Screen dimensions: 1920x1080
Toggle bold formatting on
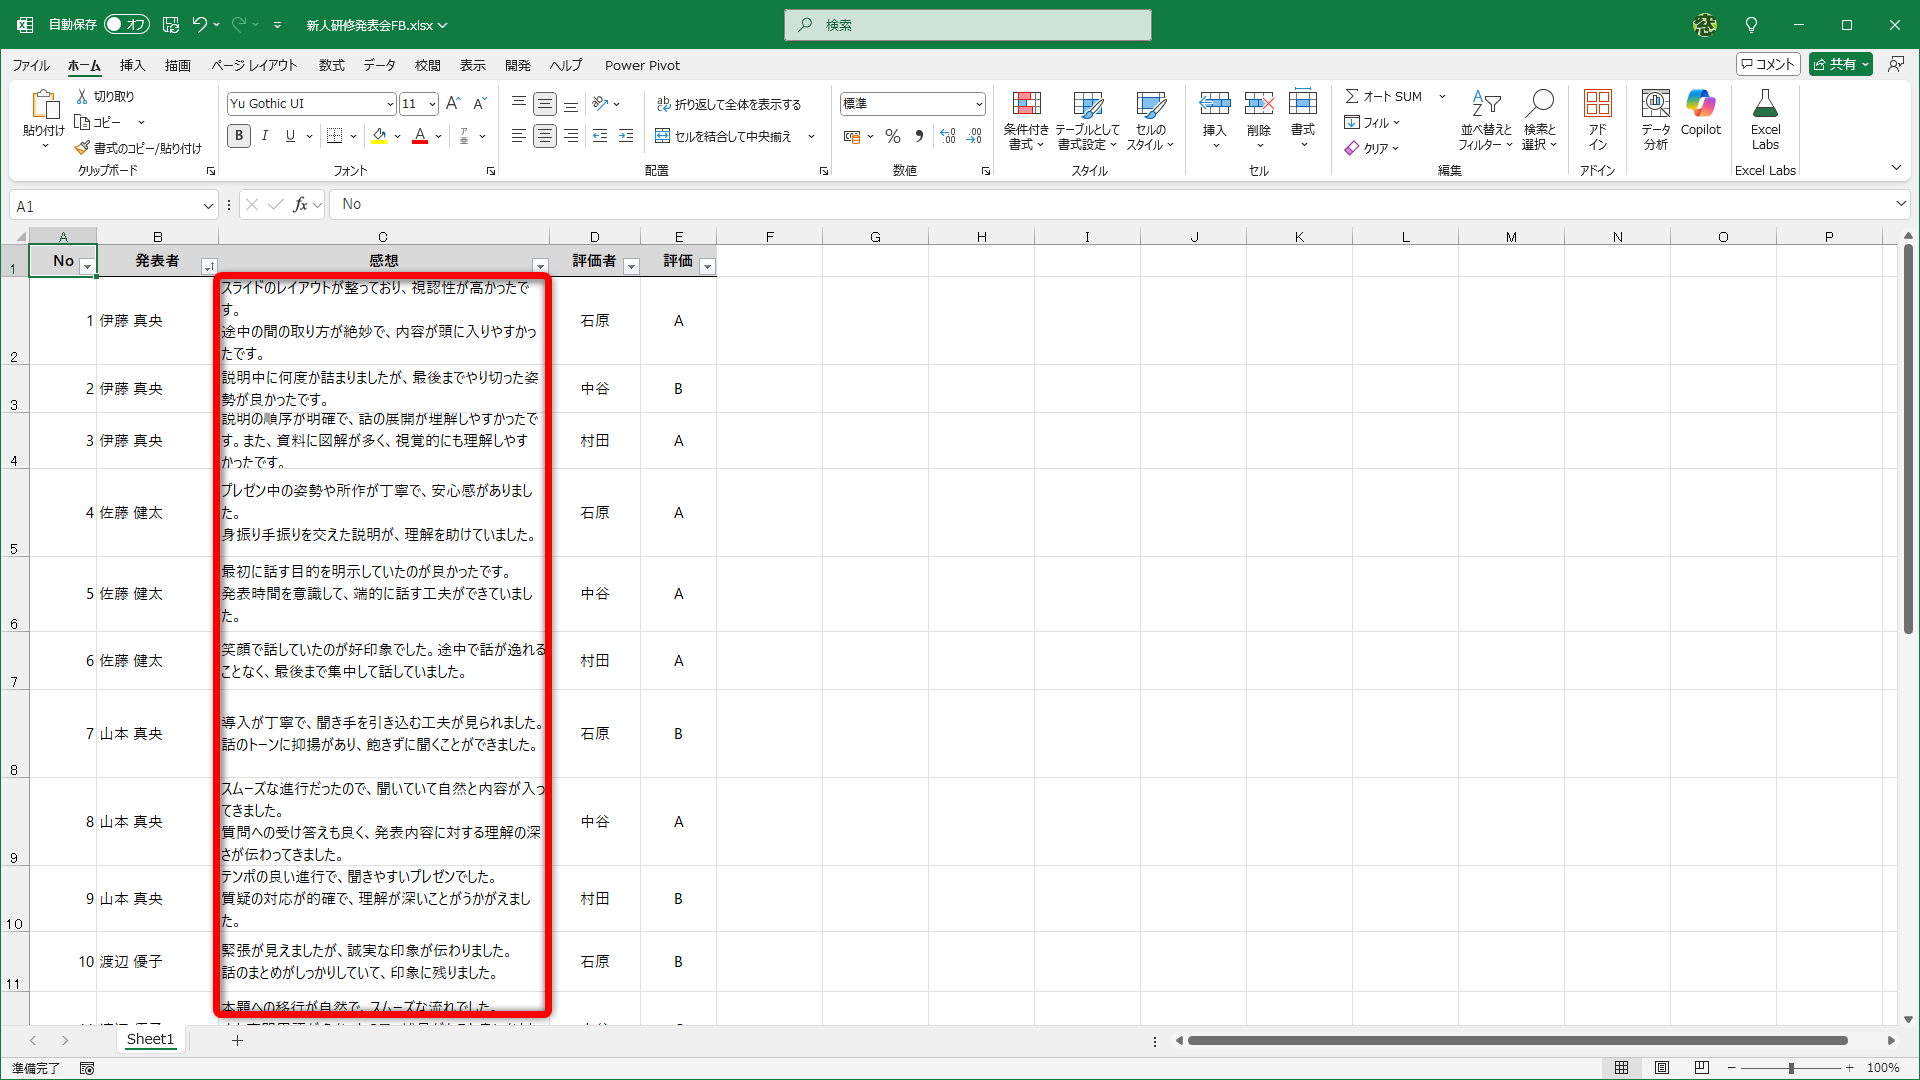click(238, 136)
